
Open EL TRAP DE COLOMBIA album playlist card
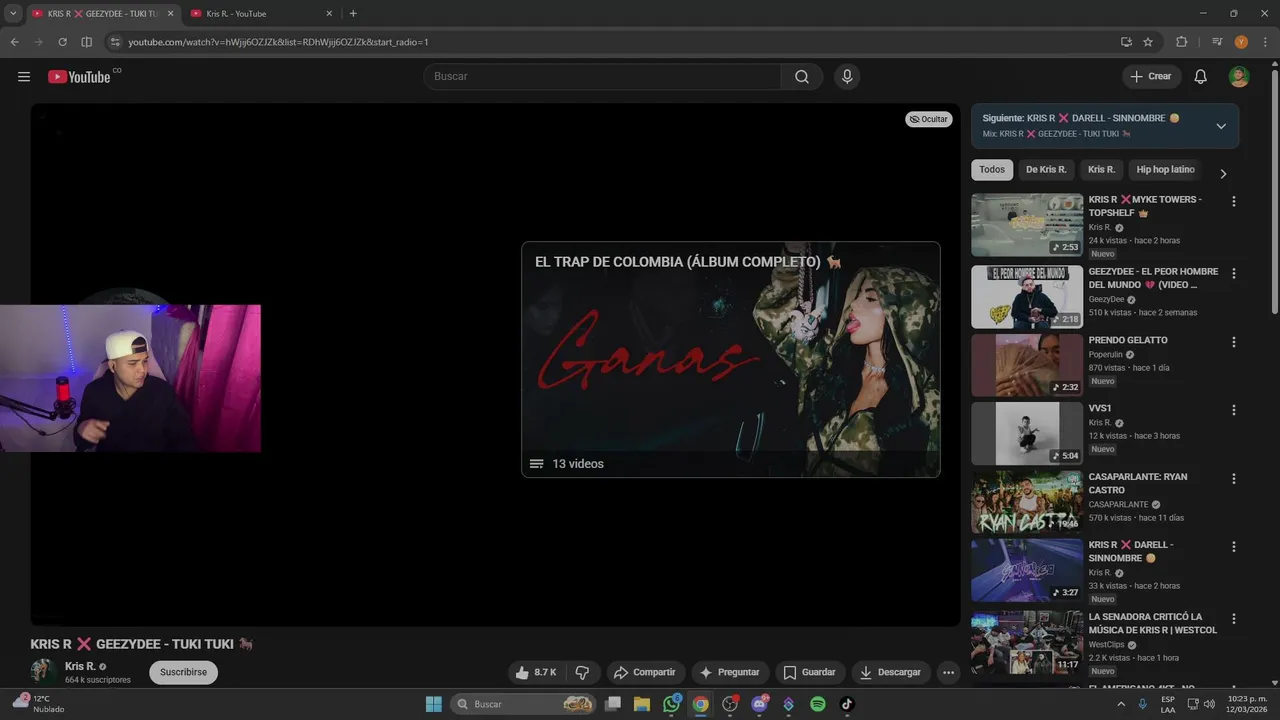pyautogui.click(x=731, y=360)
